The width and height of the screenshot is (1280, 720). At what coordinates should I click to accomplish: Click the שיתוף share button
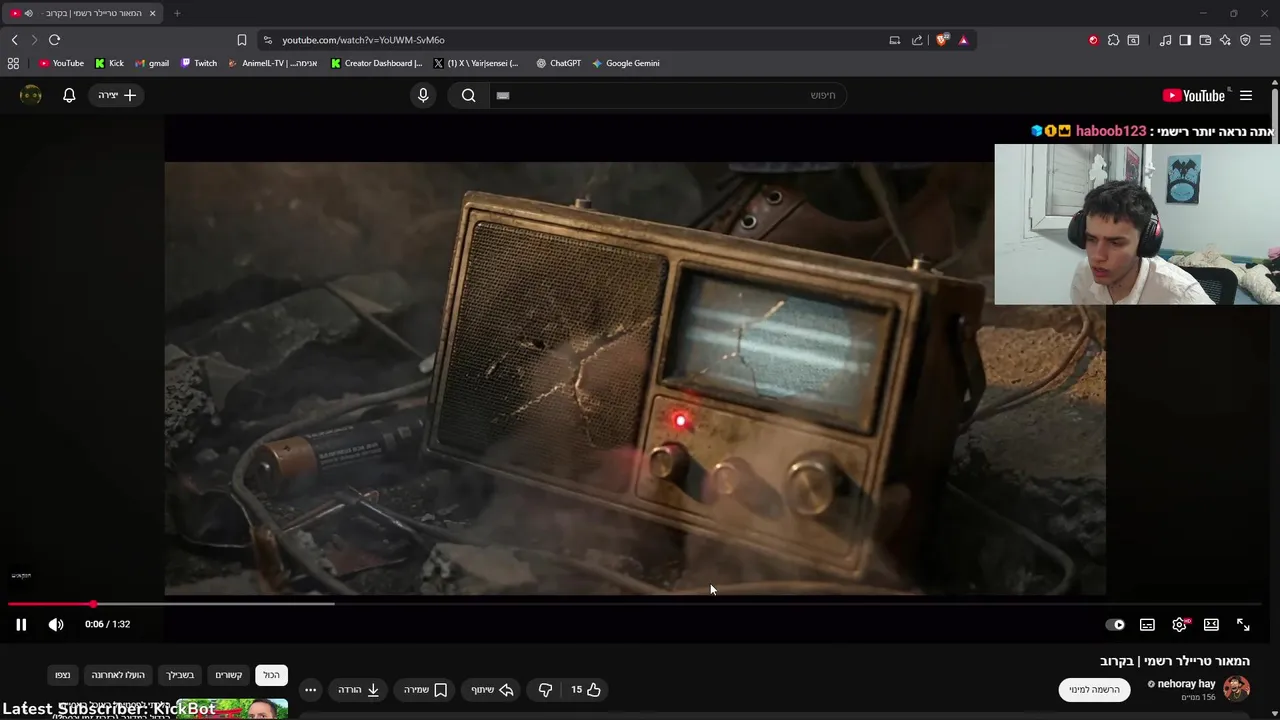(492, 689)
